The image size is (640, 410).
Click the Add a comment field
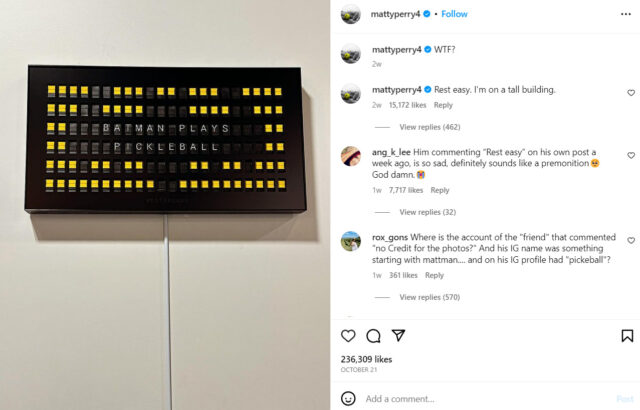click(x=486, y=399)
